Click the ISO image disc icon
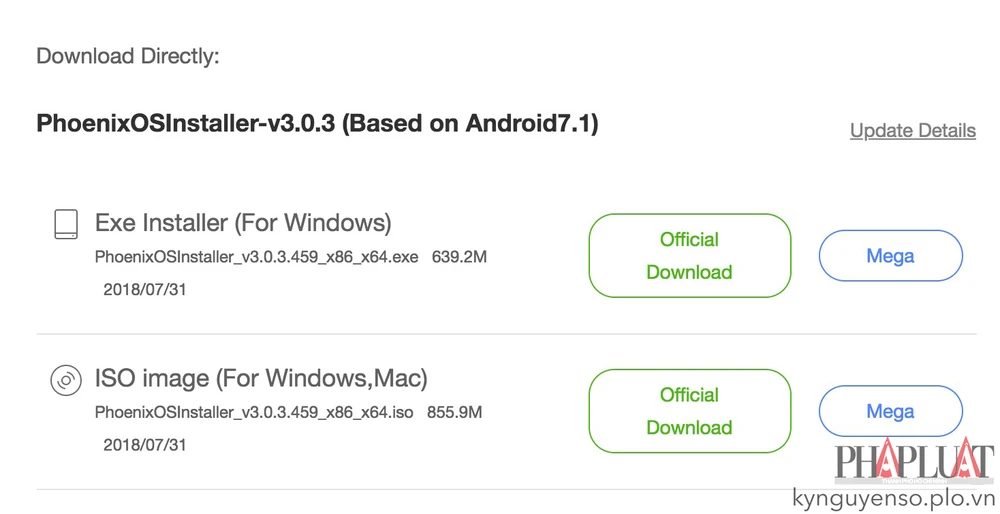This screenshot has width=1000, height=514. pyautogui.click(x=66, y=380)
